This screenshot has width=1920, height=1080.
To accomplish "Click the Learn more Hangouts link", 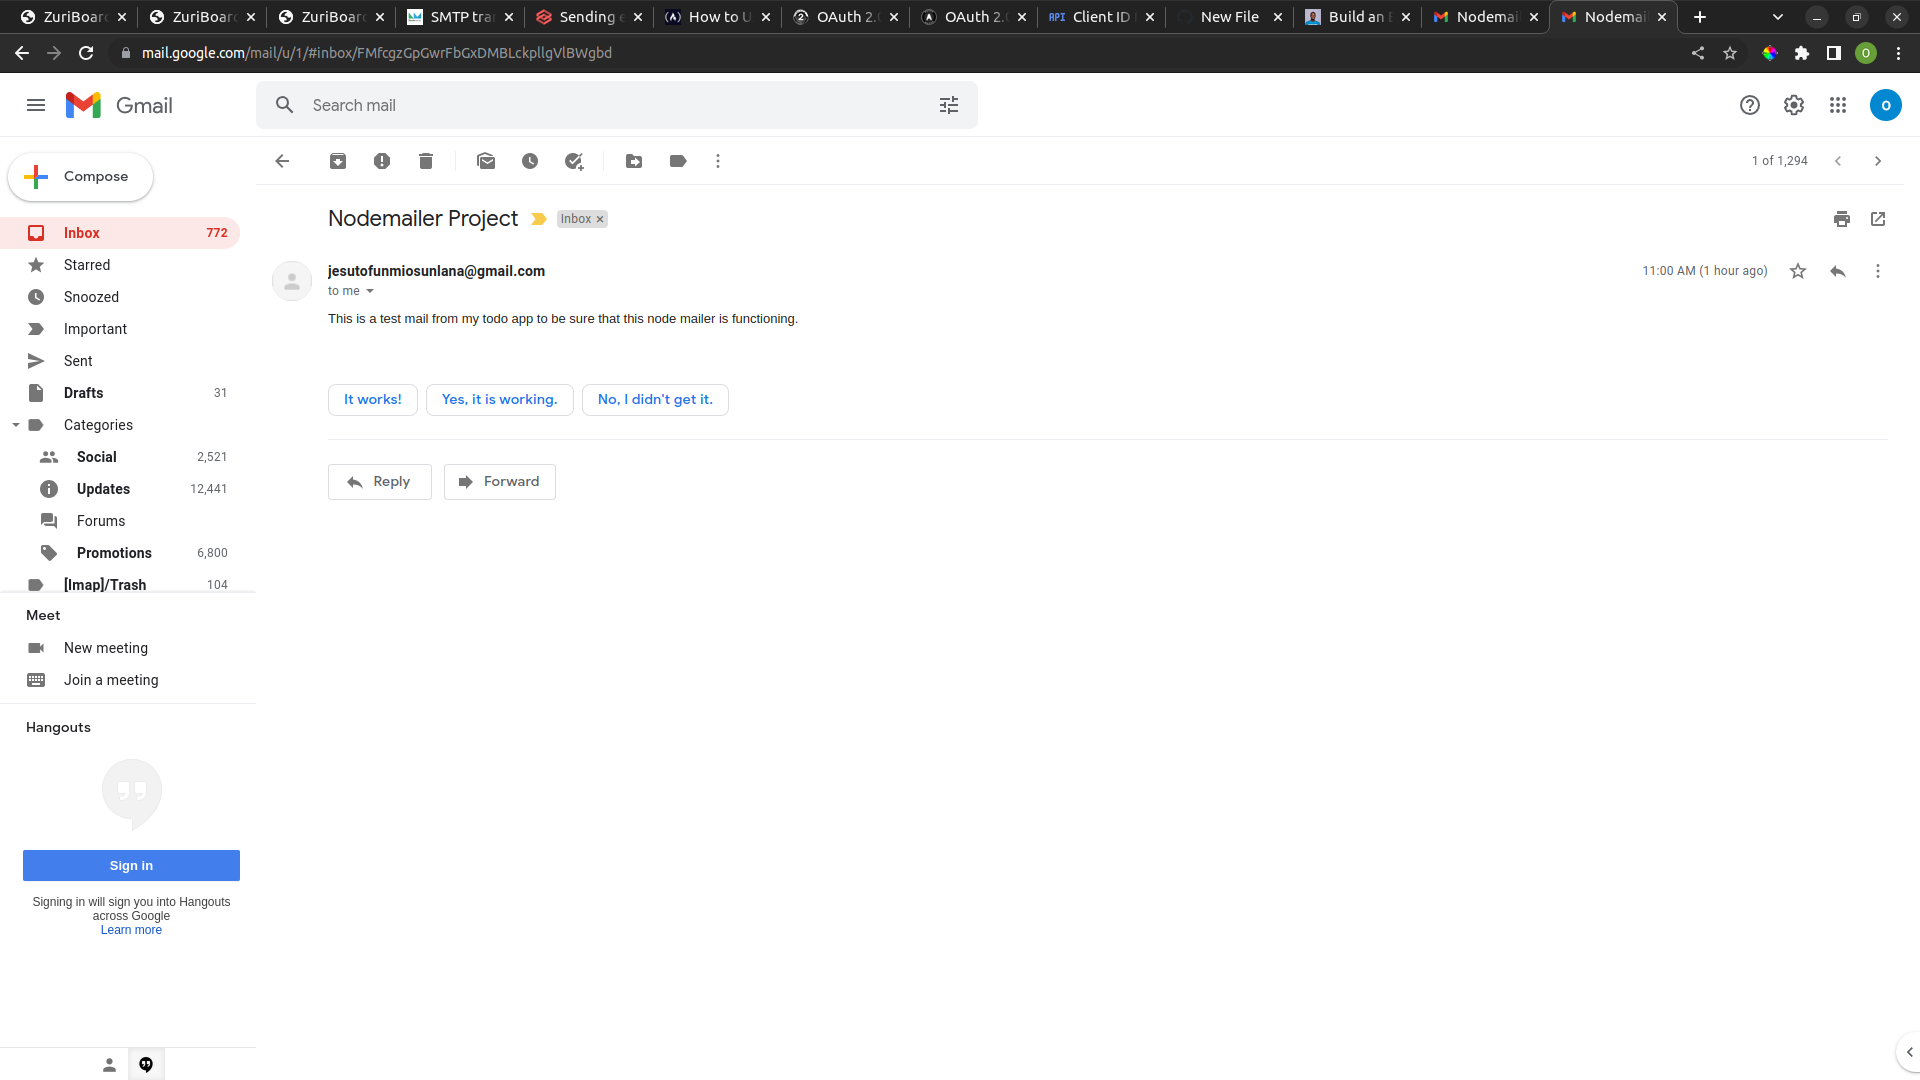I will (131, 930).
